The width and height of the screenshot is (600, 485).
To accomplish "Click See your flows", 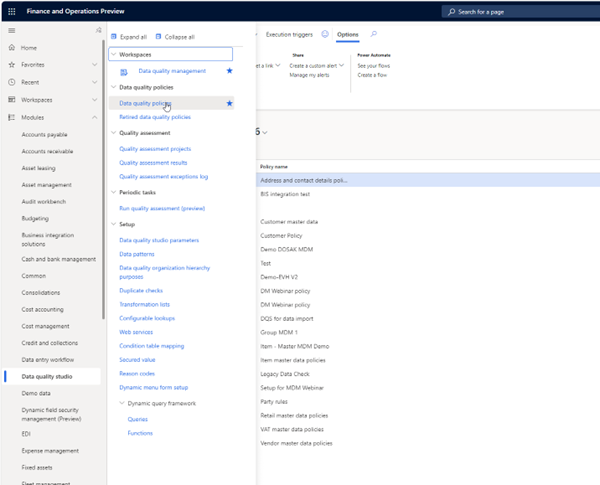I will [x=373, y=65].
